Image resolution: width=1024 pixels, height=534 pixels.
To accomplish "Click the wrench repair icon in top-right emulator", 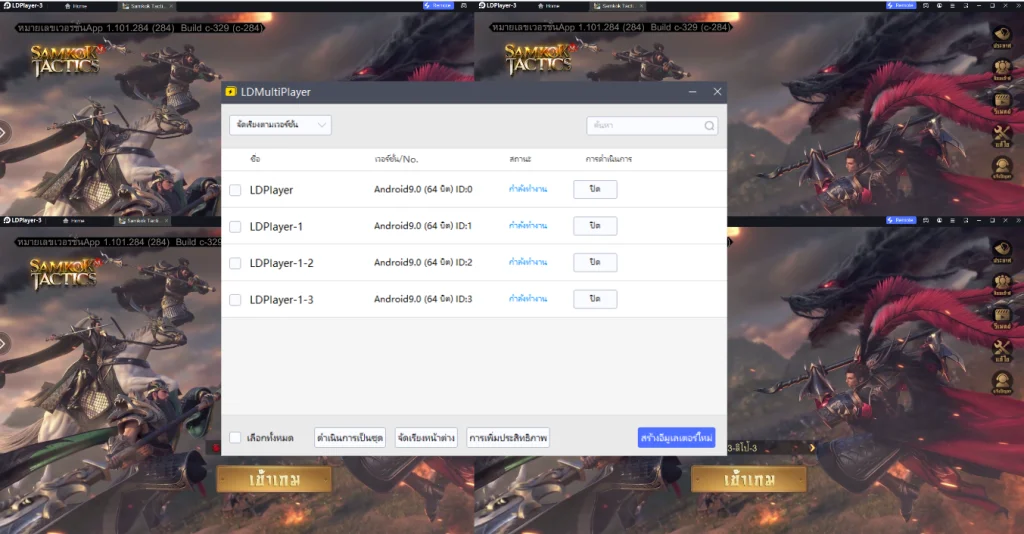I will pos(1002,134).
